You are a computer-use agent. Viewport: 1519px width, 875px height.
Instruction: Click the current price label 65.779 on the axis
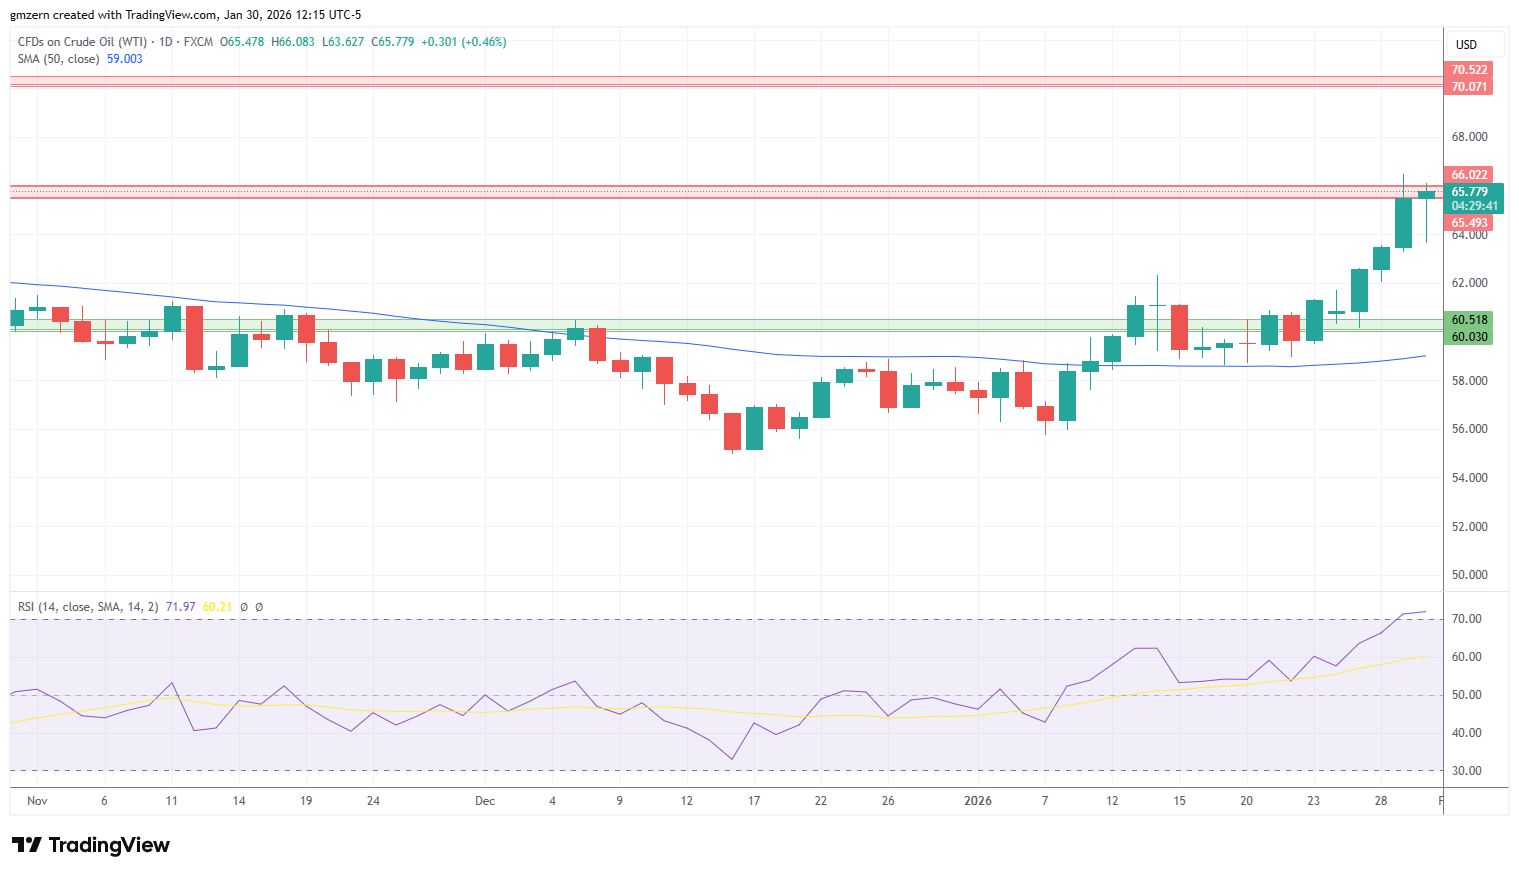pyautogui.click(x=1470, y=192)
